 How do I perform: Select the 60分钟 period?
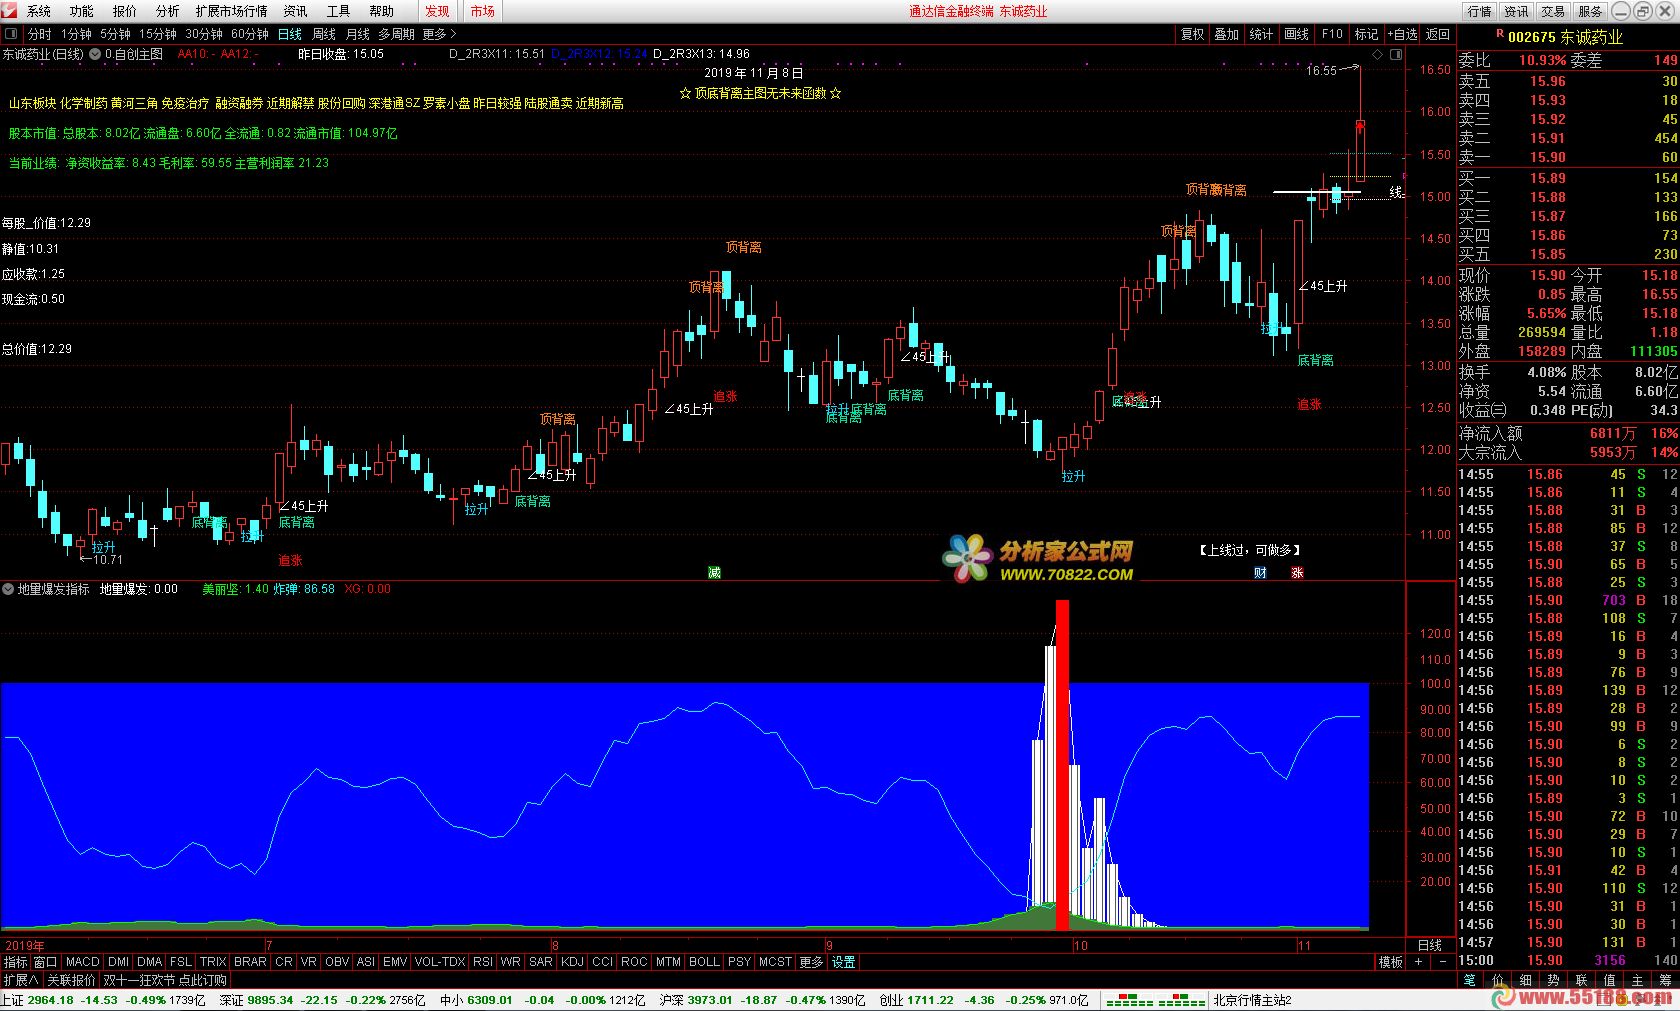(250, 34)
